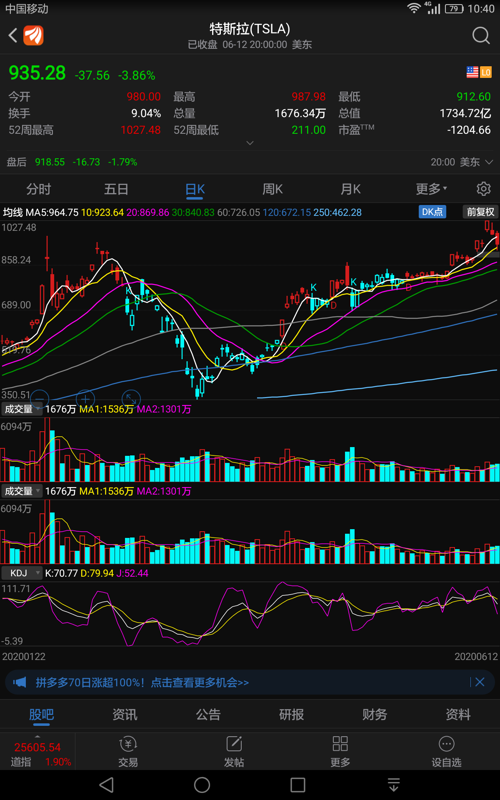Tap the 今开 980.00 open price

pyautogui.click(x=144, y=96)
